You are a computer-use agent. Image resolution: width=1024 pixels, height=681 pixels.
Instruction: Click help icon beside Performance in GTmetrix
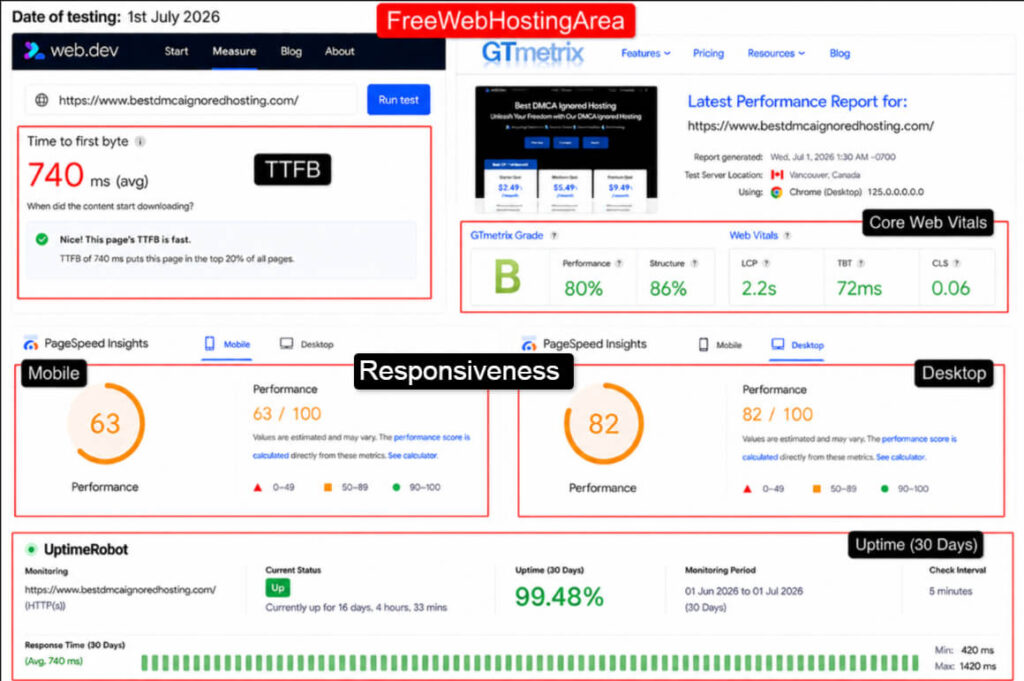pyautogui.click(x=619, y=263)
